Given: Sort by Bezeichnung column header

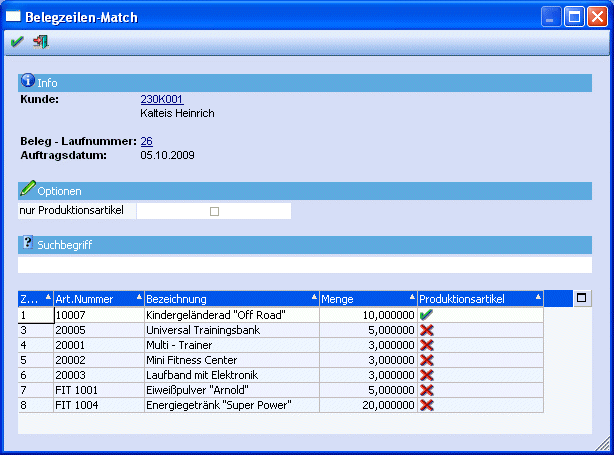Looking at the screenshot, I should click(230, 299).
